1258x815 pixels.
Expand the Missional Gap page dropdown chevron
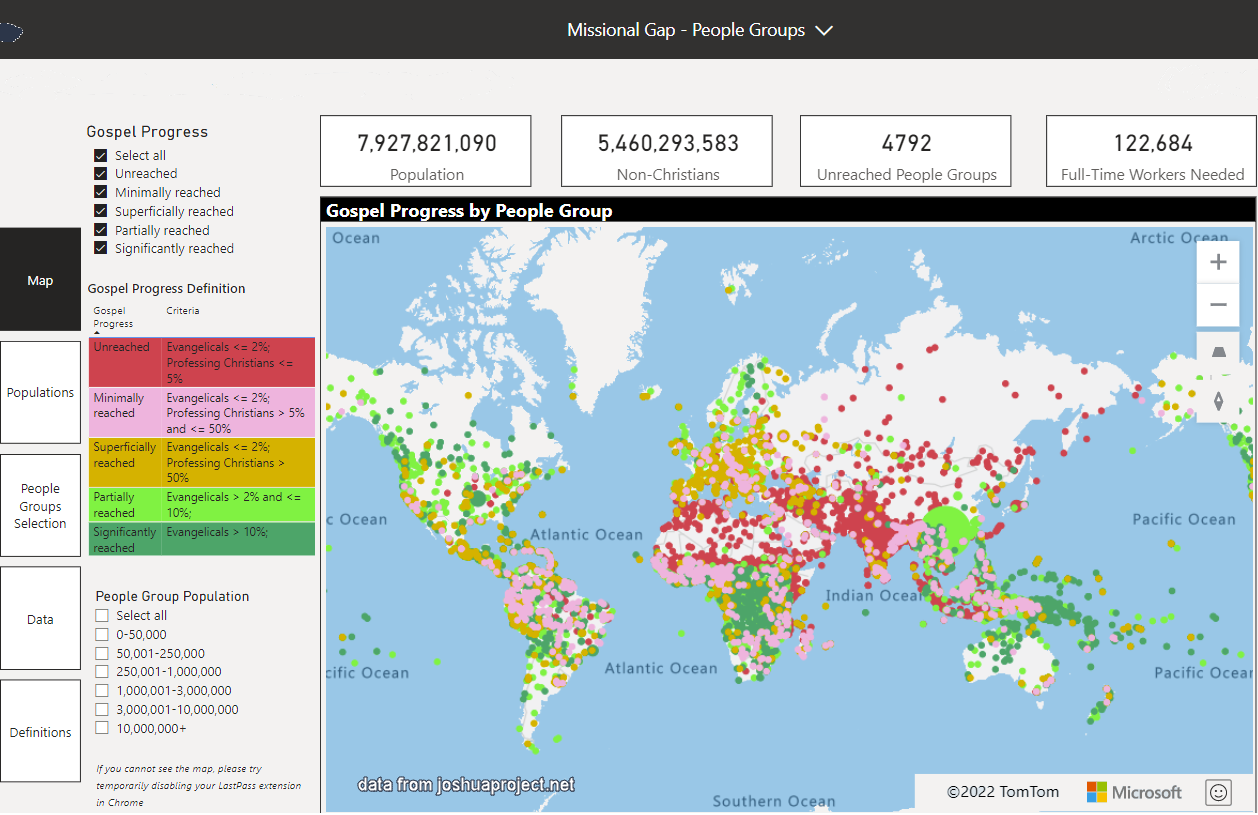point(824,30)
